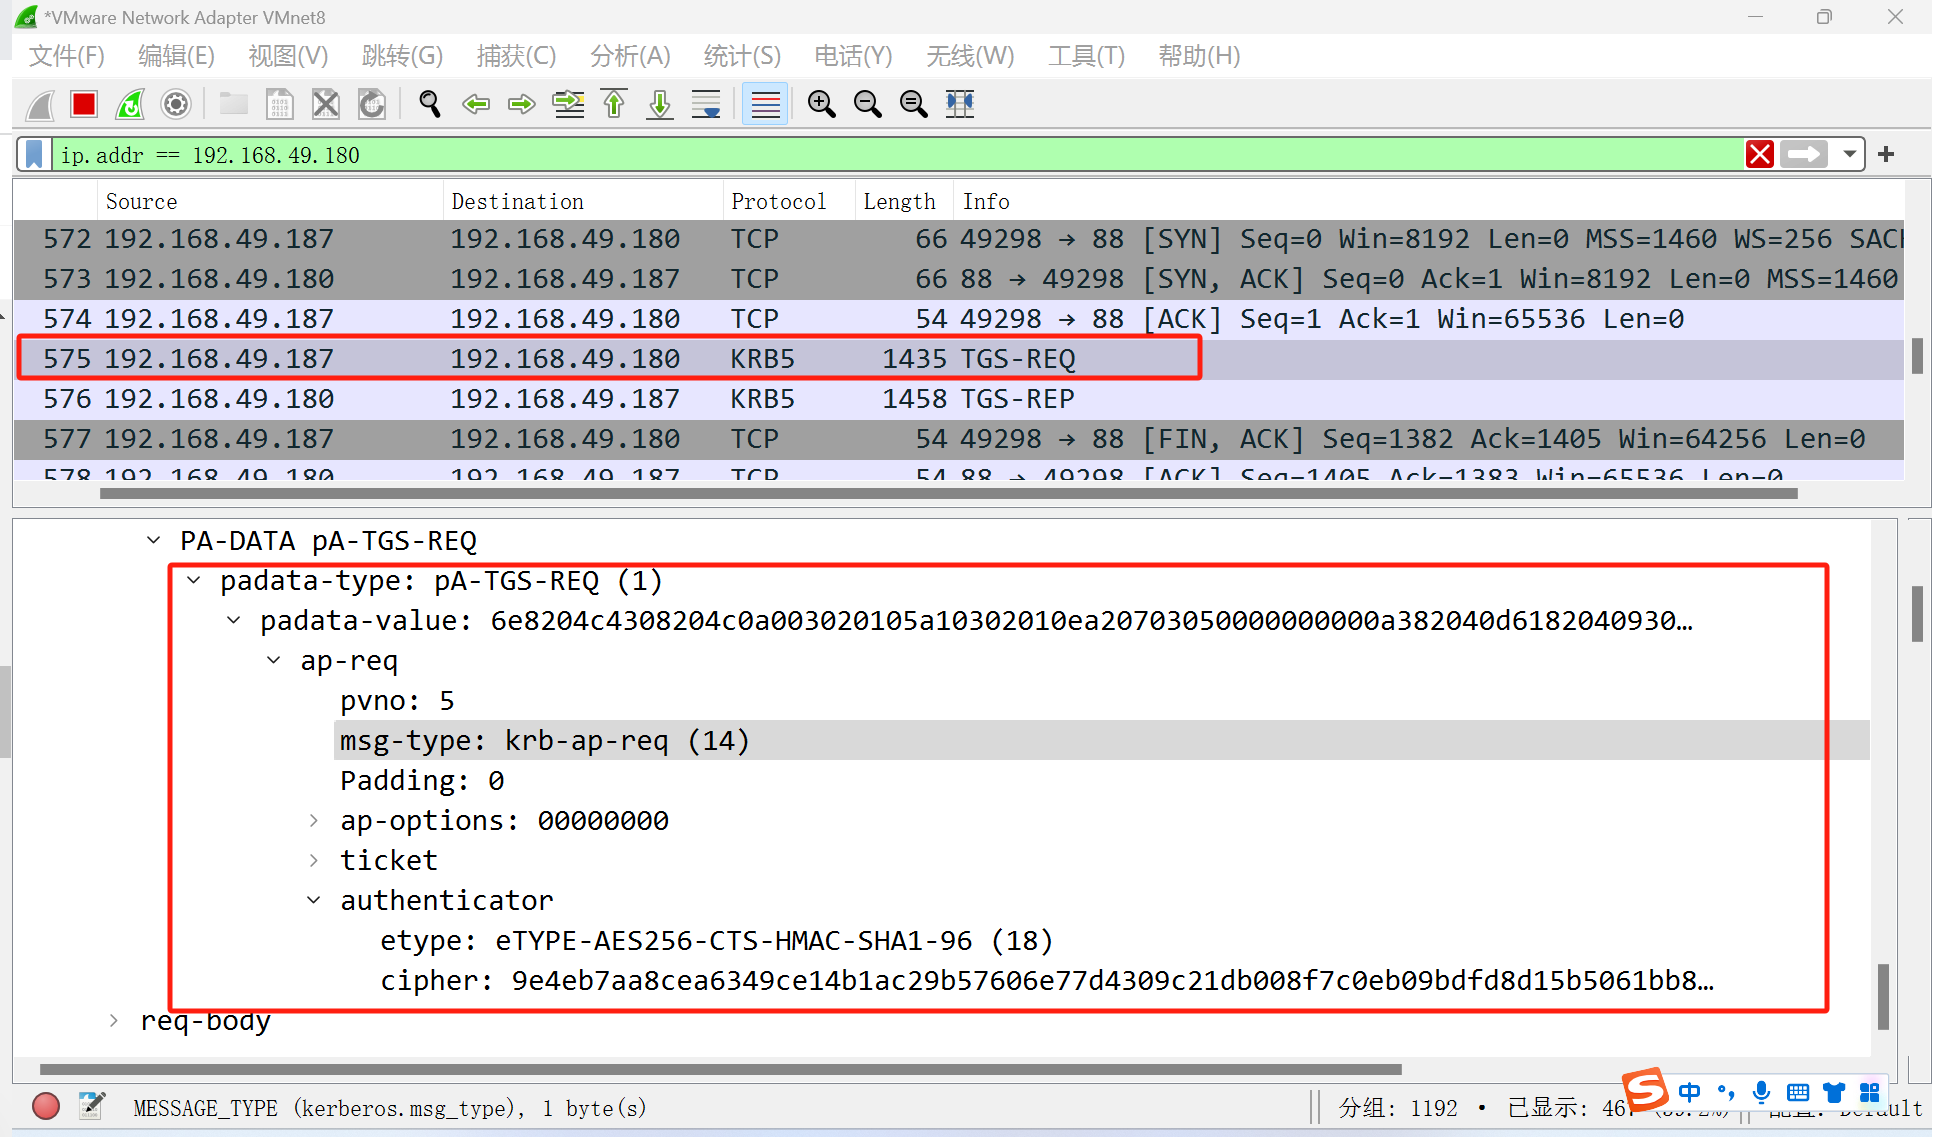This screenshot has width=1940, height=1137.
Task: Clear the display filter with red X
Action: [x=1759, y=155]
